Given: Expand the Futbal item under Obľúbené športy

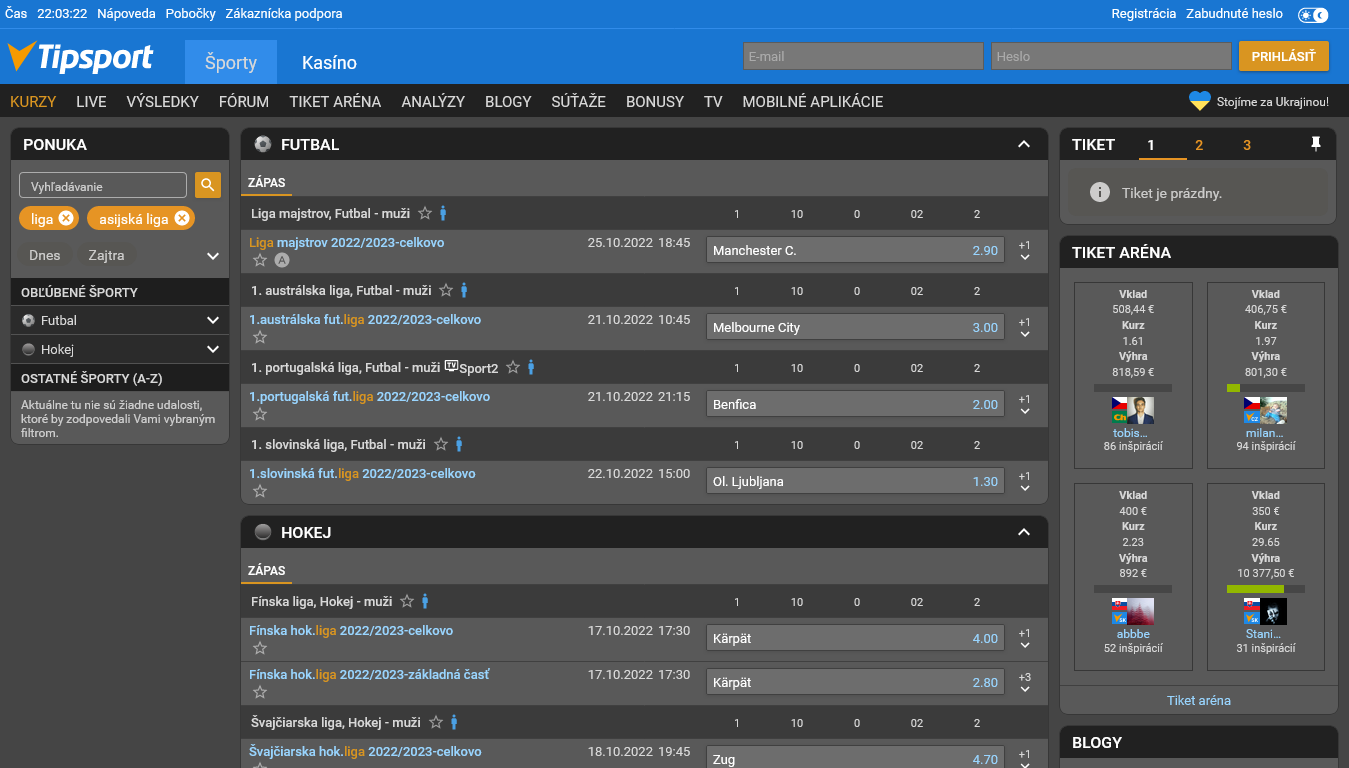Looking at the screenshot, I should coord(212,320).
